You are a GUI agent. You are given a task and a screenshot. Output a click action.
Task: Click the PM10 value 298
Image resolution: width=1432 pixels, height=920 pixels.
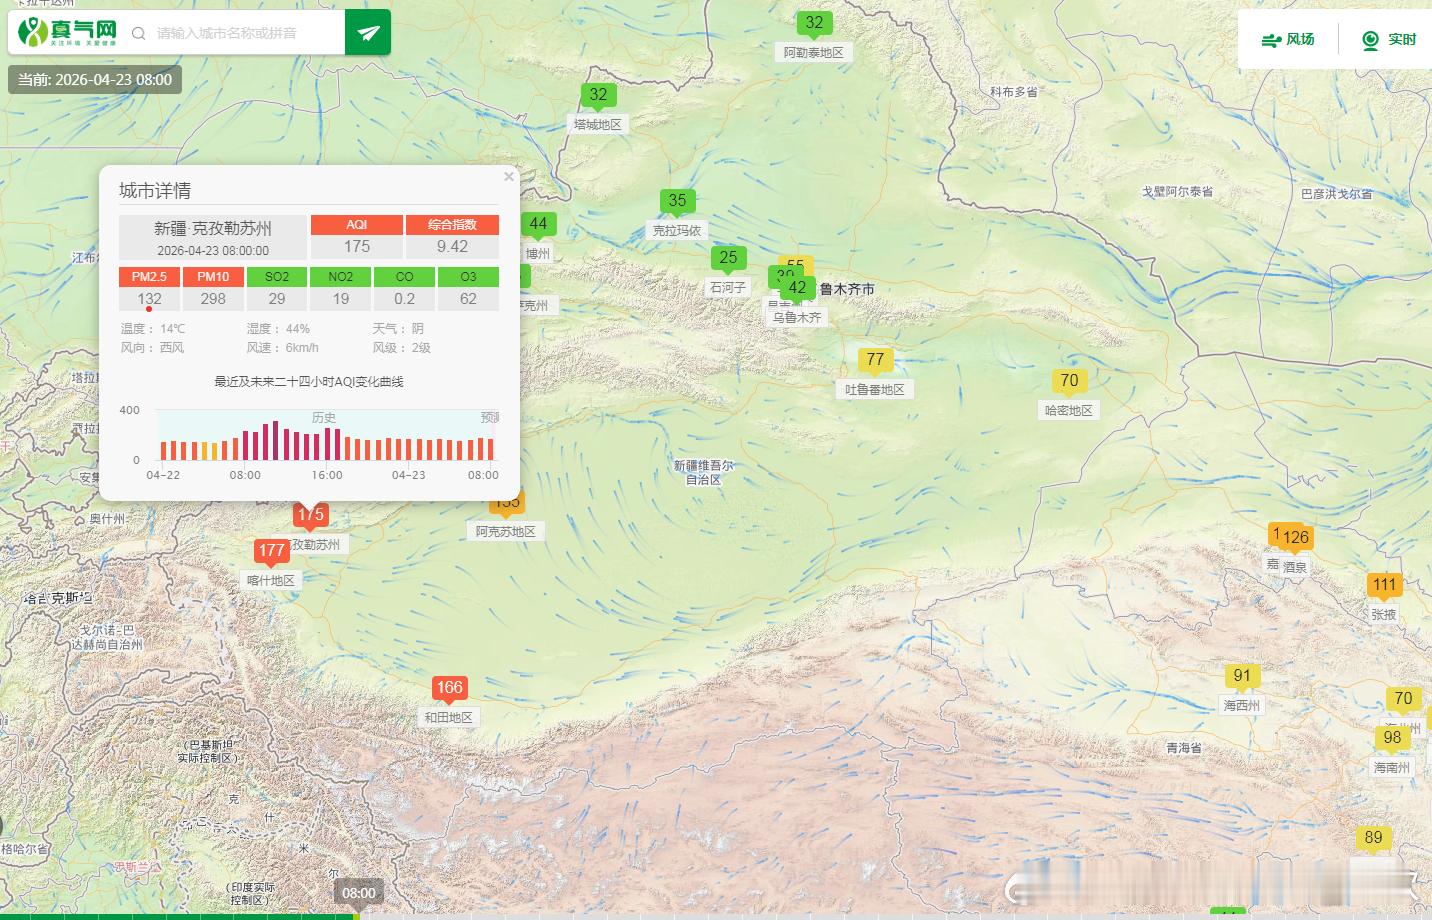coord(213,299)
